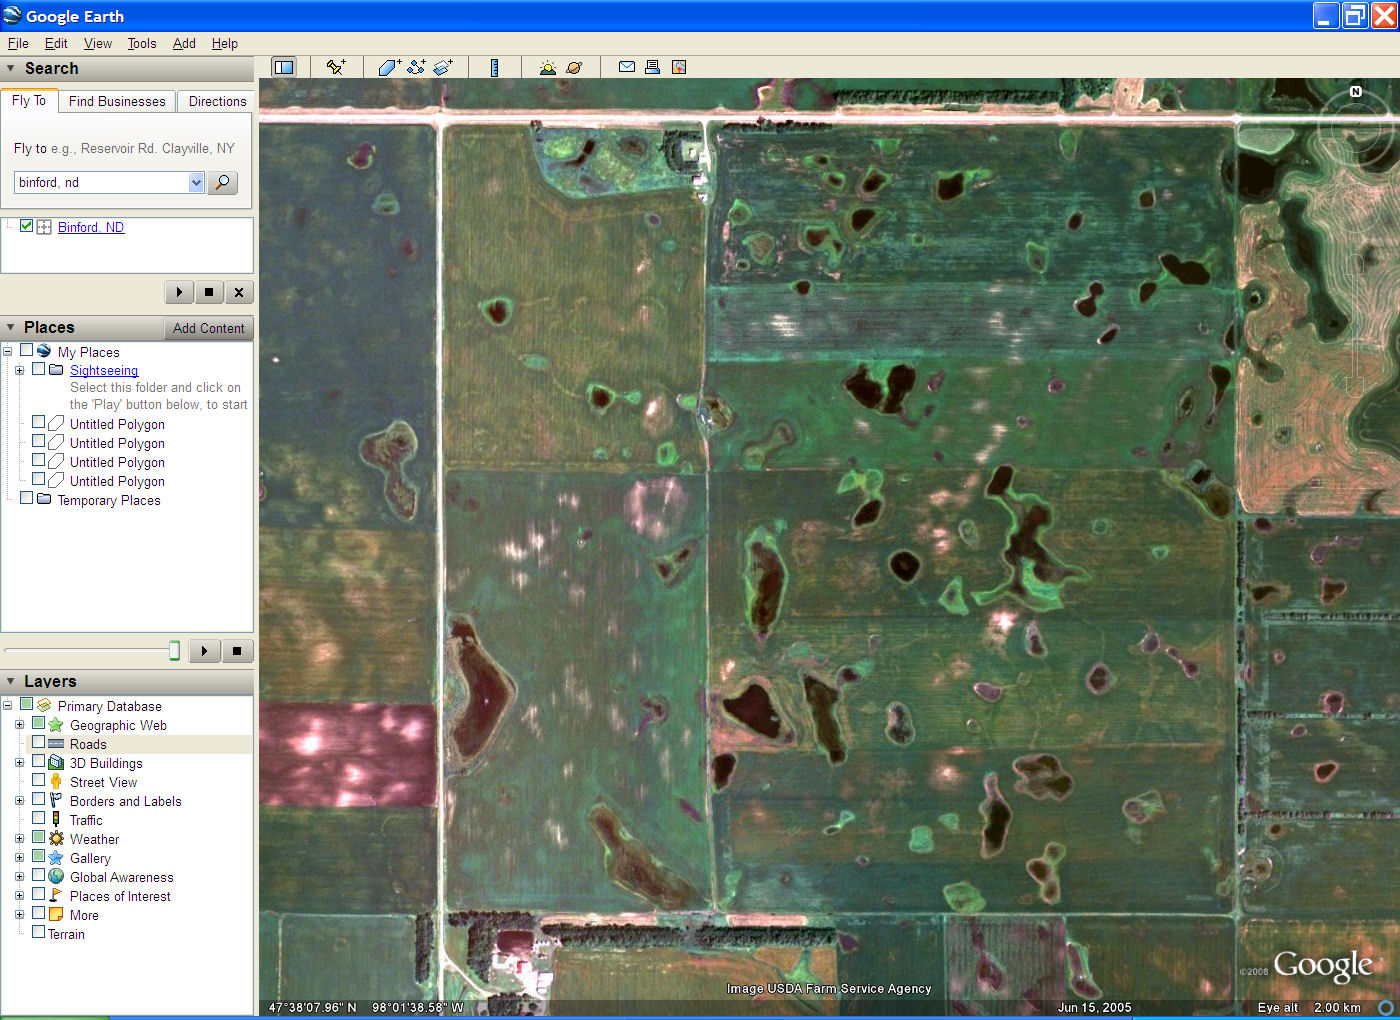1400x1020 pixels.
Task: Click the Add Polygon toolbar icon
Action: click(389, 67)
